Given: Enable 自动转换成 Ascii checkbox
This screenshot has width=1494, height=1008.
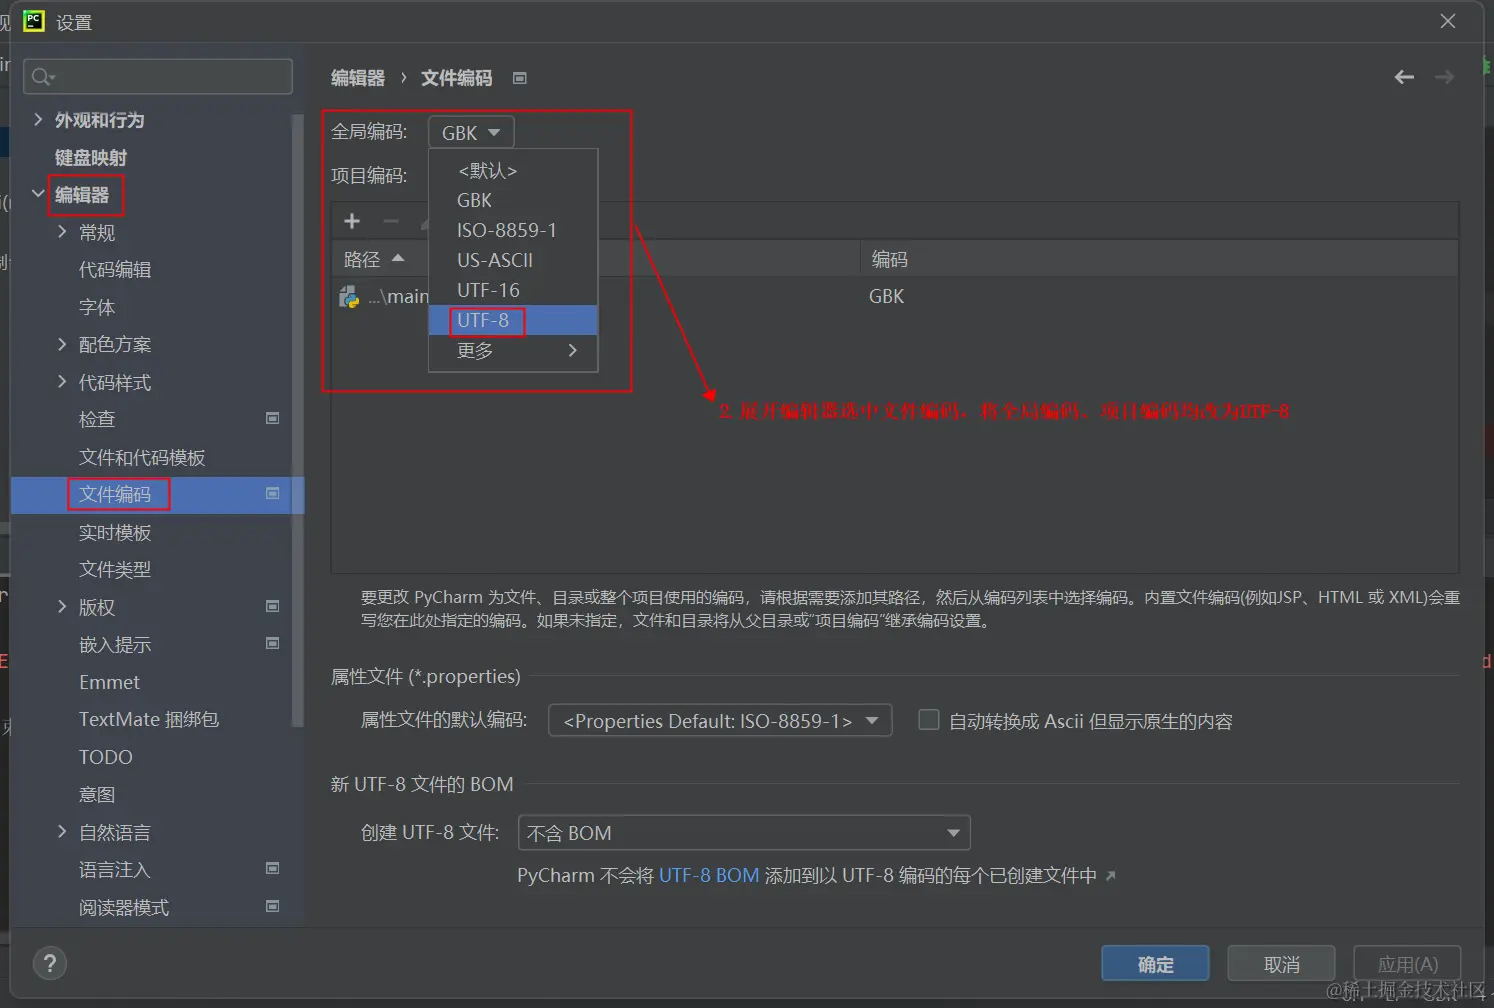Looking at the screenshot, I should point(928,720).
